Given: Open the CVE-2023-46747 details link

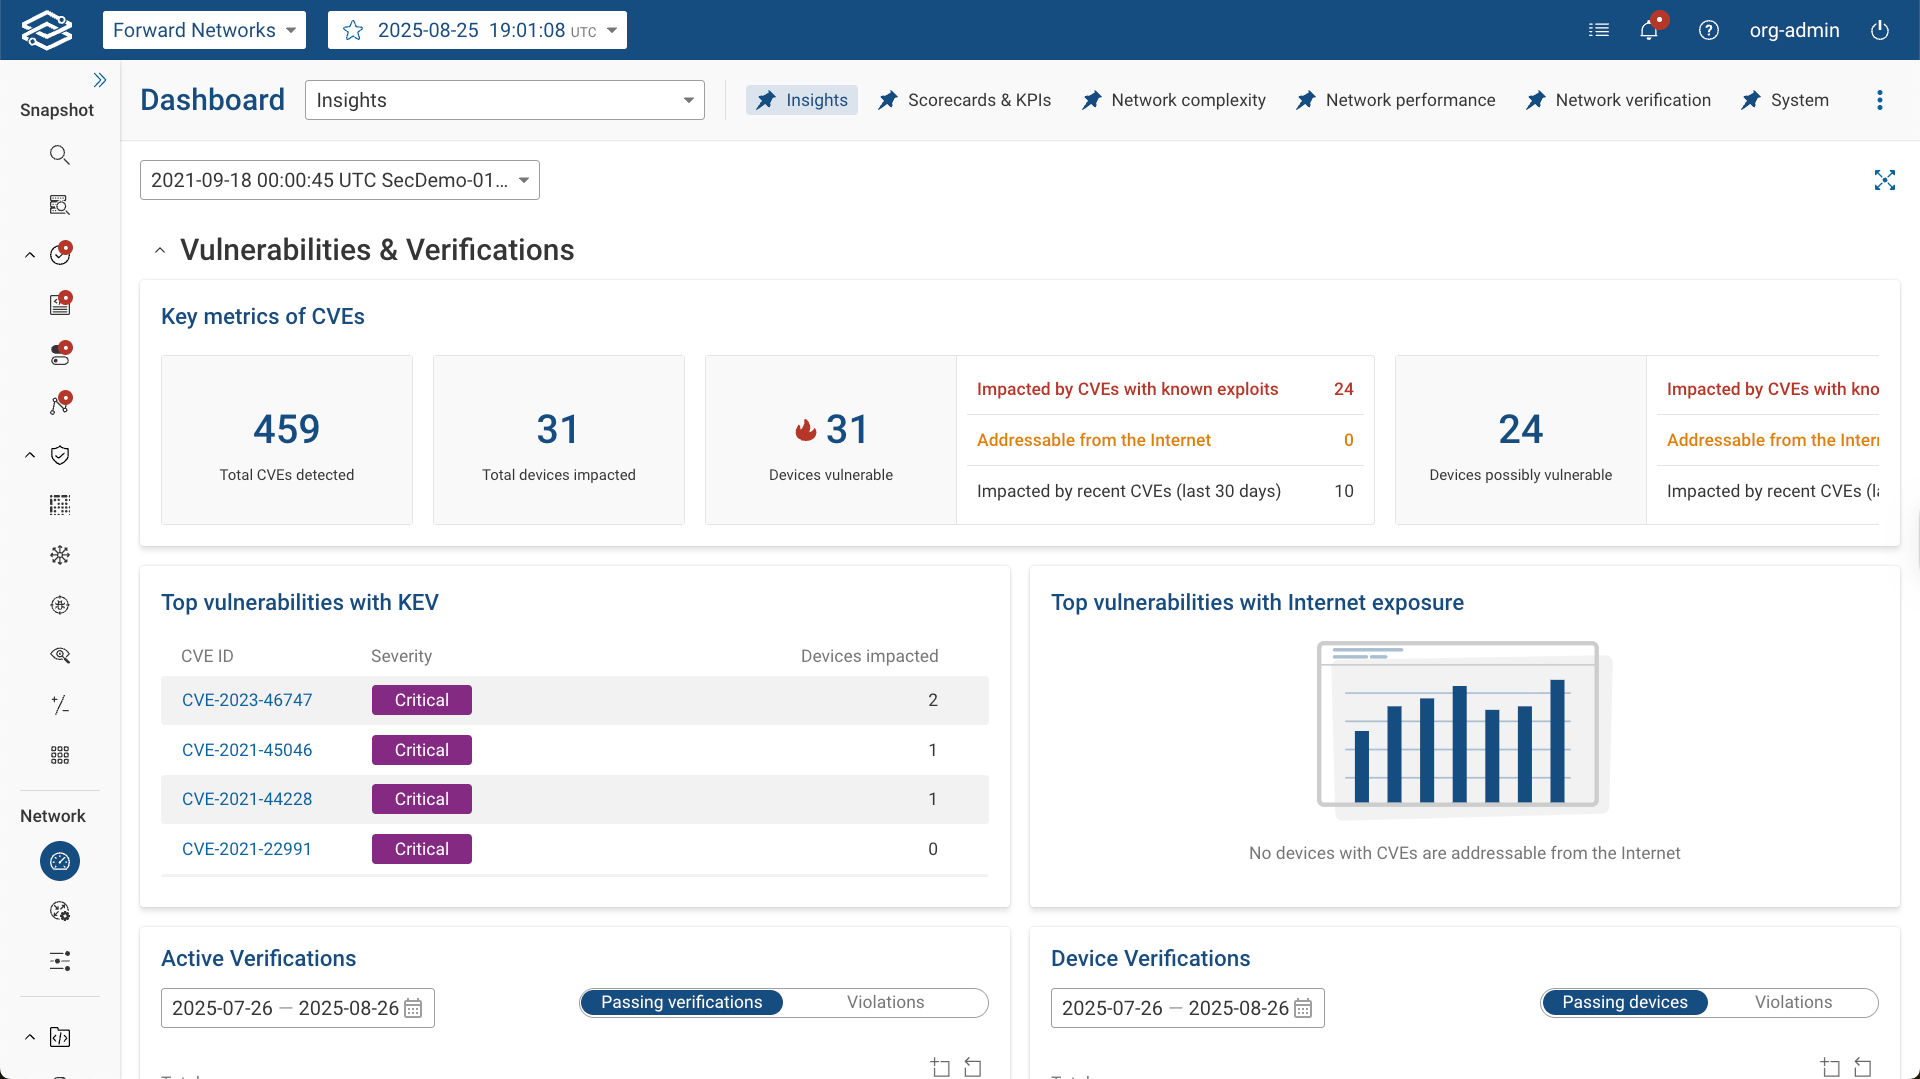Looking at the screenshot, I should (247, 700).
